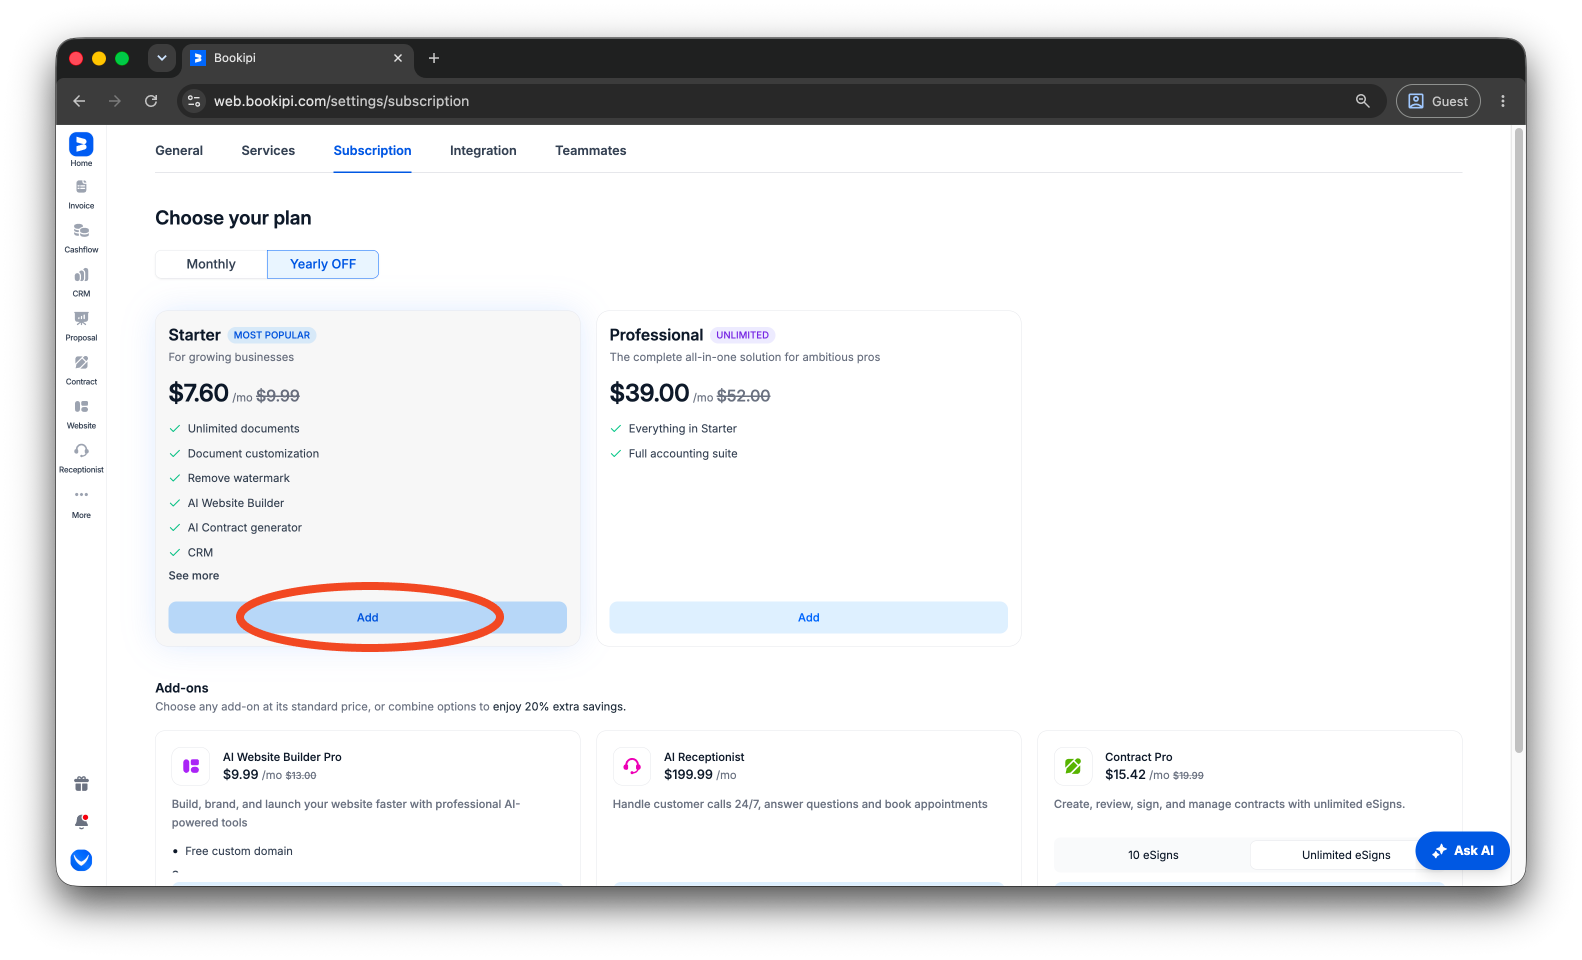Click the Everything in Starter feature
Screen dimensions: 1582x960
point(682,429)
